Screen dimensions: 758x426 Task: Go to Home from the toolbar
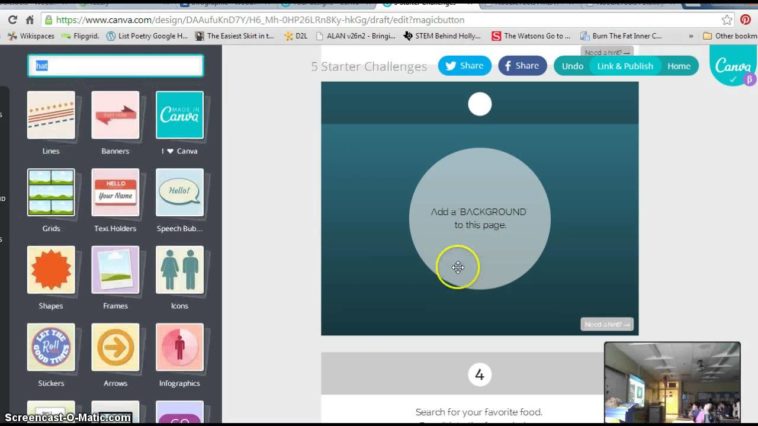click(x=679, y=66)
